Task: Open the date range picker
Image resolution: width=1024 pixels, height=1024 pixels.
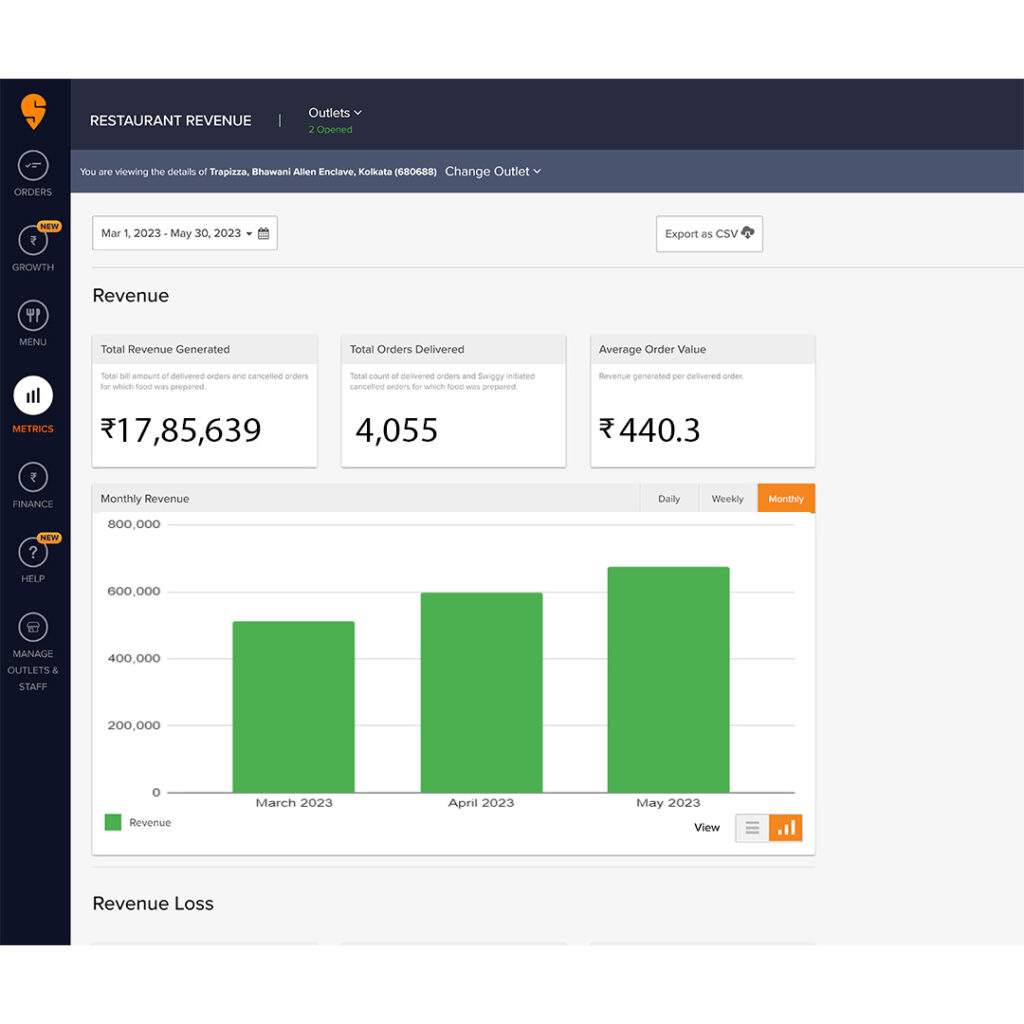Action: pos(185,233)
